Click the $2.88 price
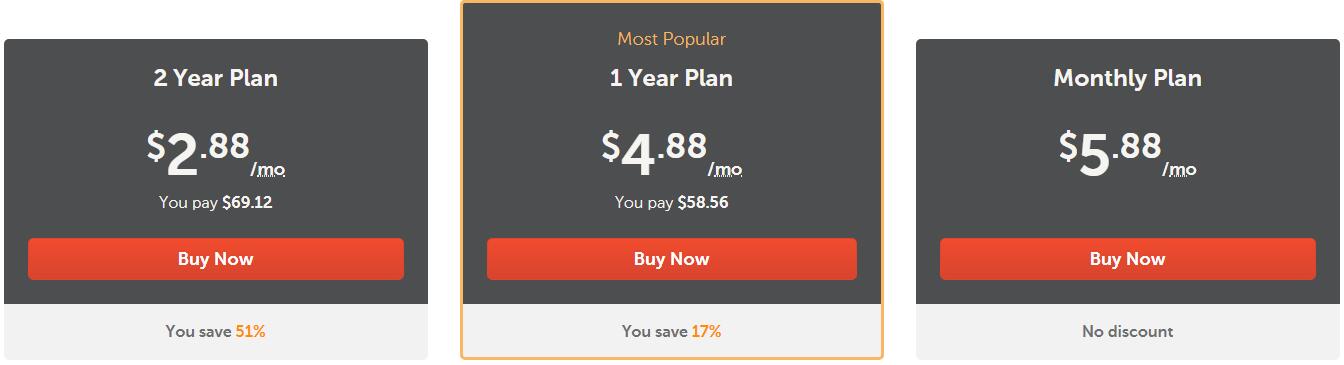 [x=199, y=154]
